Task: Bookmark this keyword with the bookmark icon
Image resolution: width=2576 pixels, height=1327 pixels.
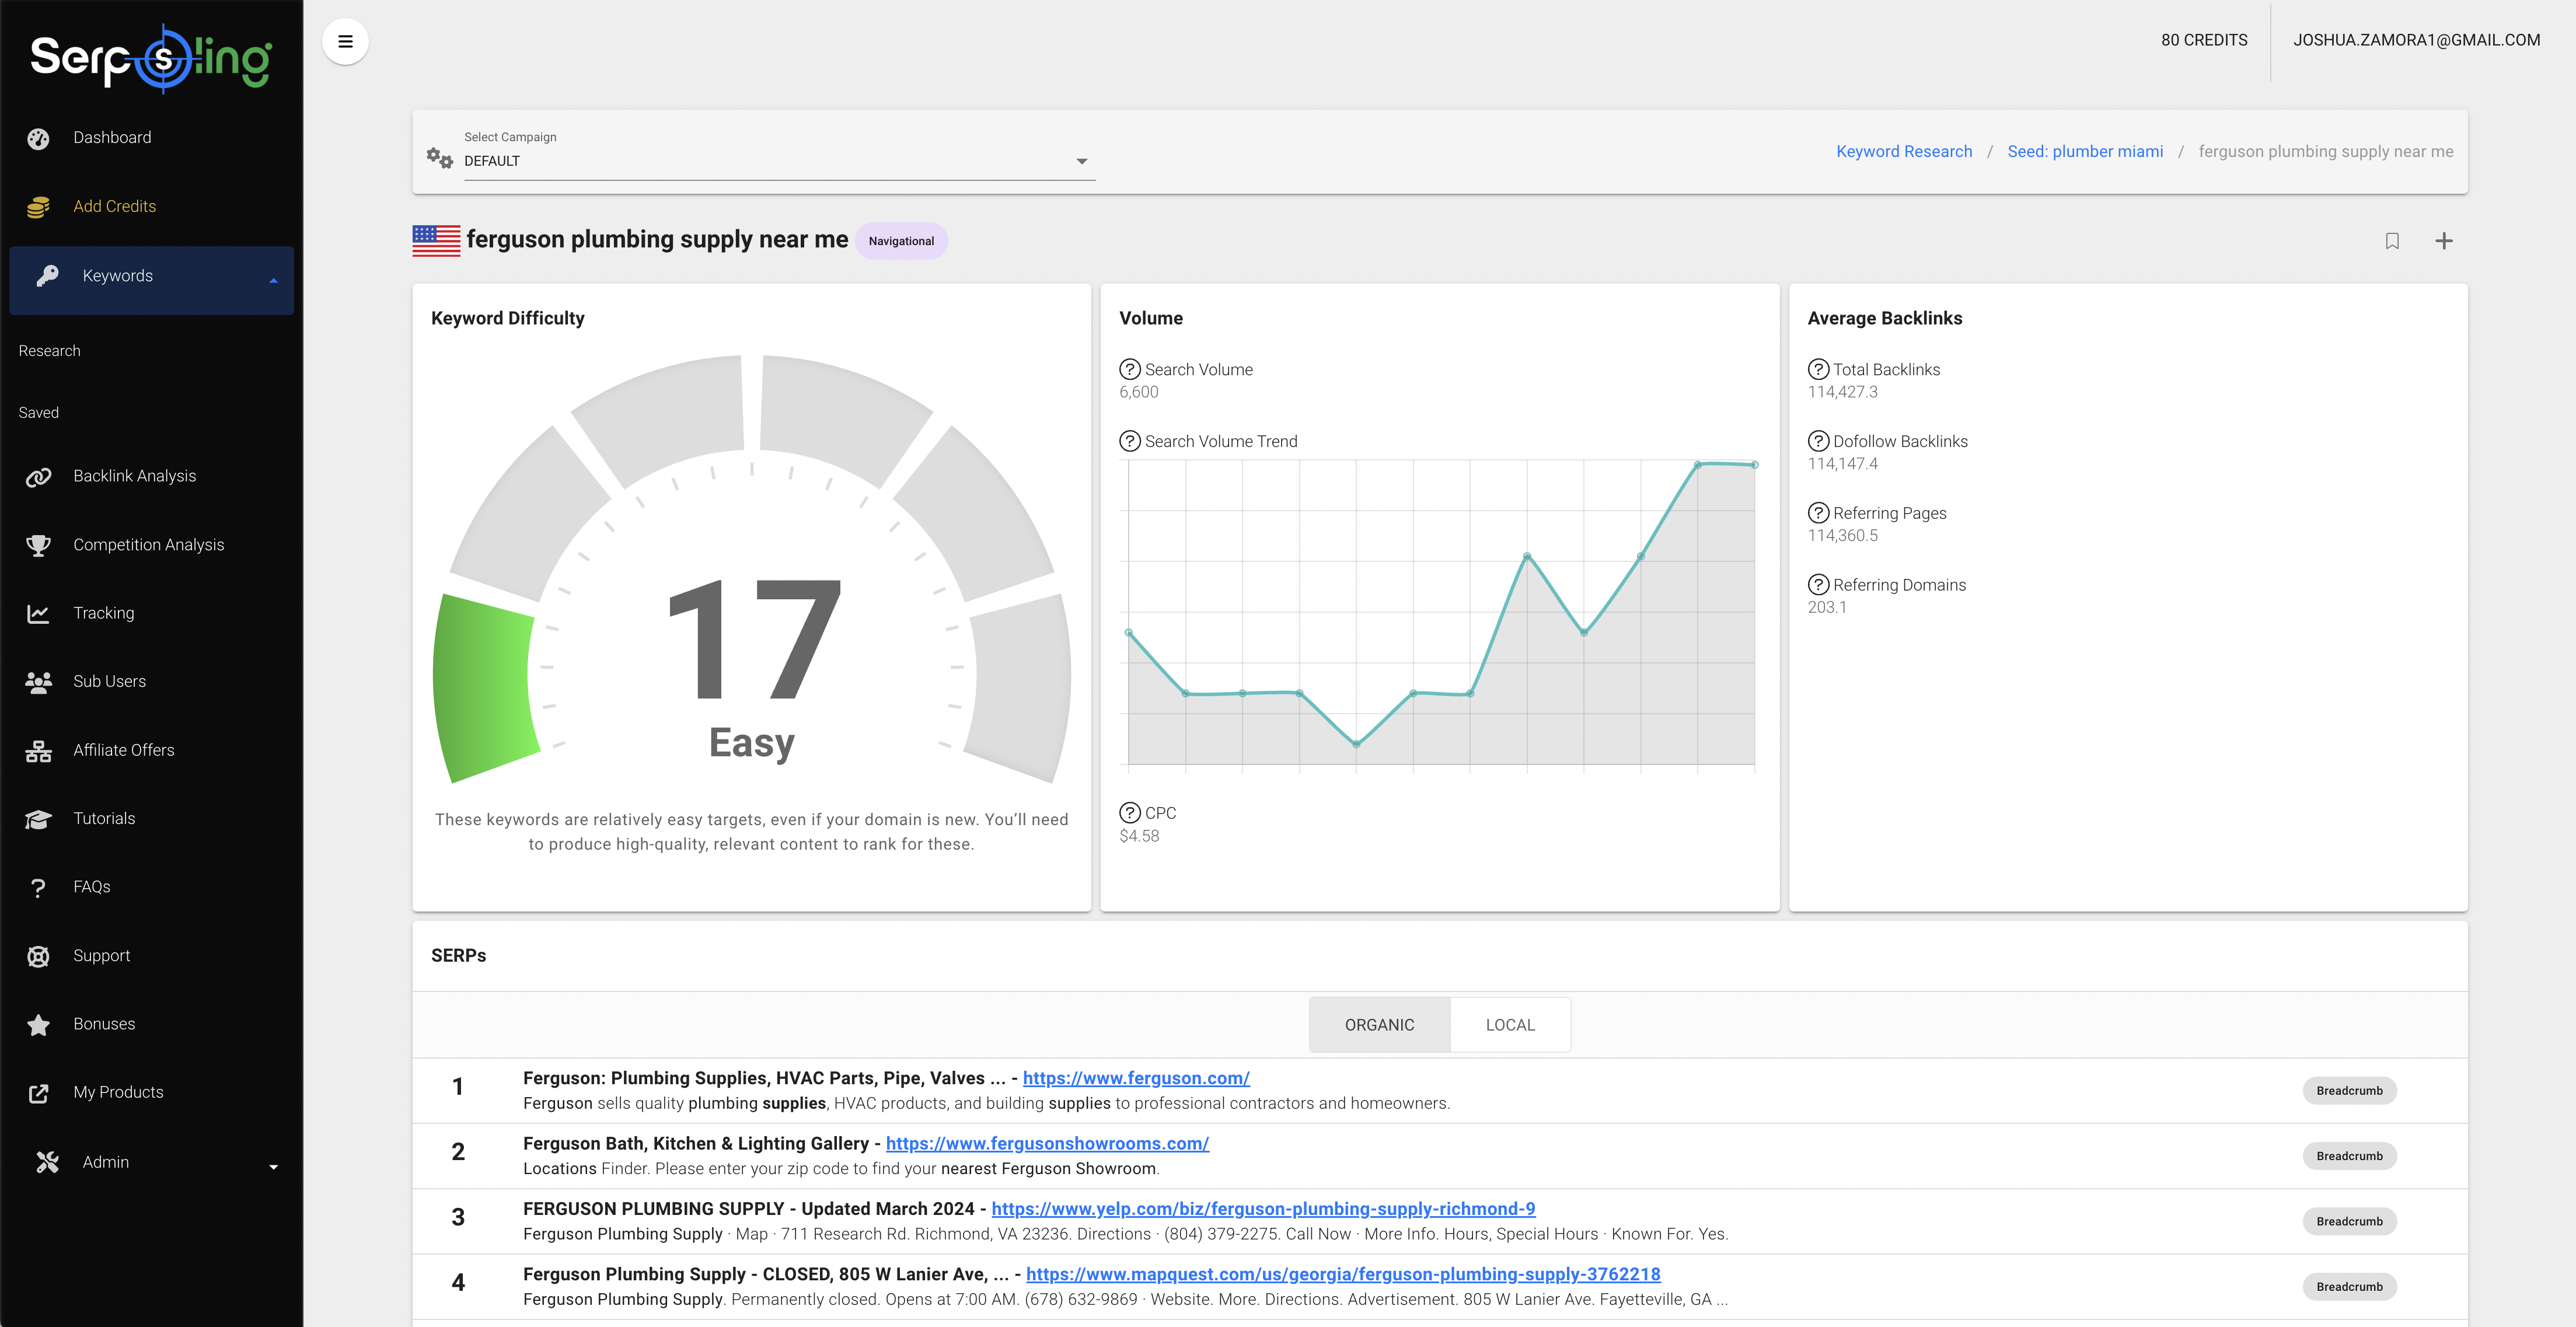Action: (x=2392, y=241)
